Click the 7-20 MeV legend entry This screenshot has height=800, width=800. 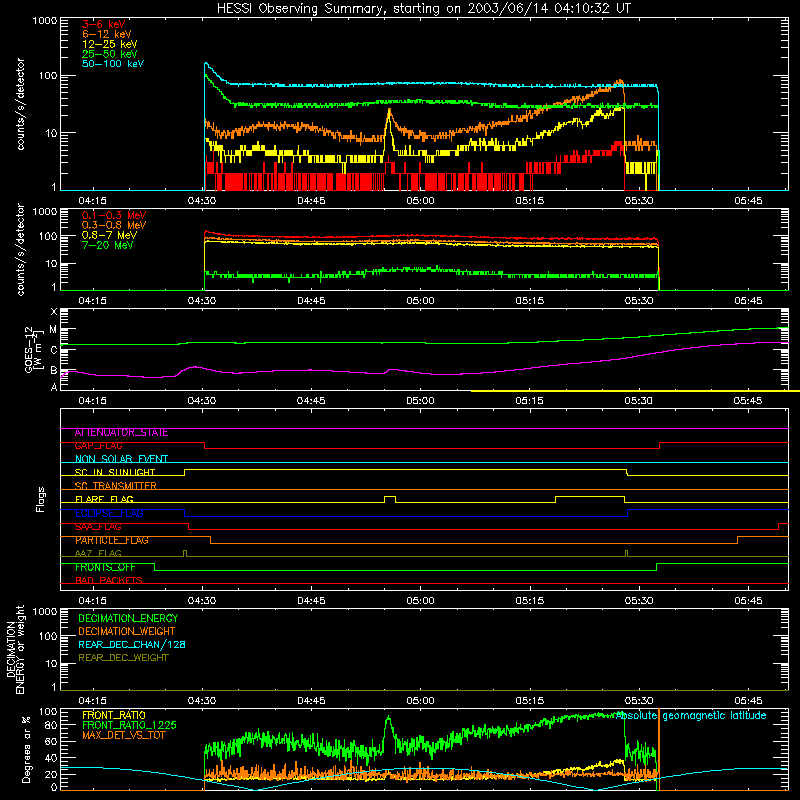coord(107,245)
